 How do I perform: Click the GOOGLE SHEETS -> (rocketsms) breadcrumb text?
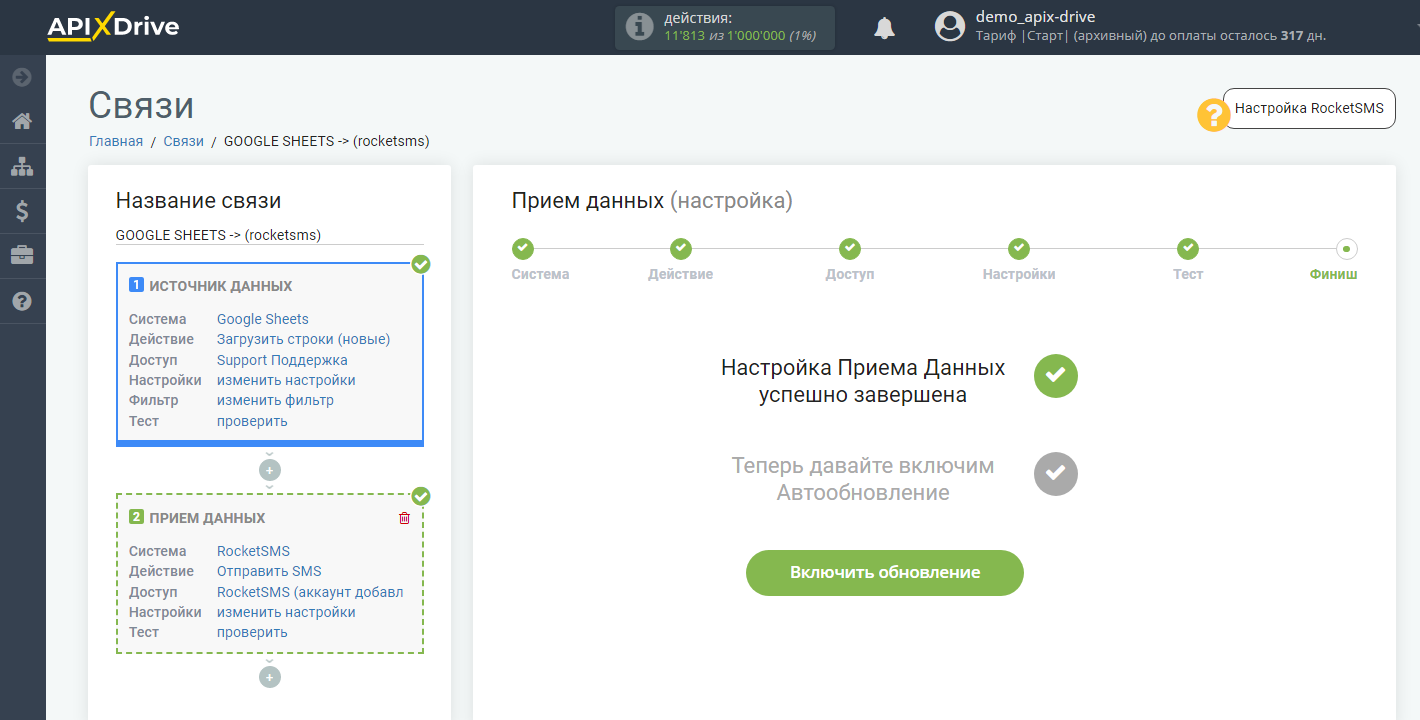327,141
